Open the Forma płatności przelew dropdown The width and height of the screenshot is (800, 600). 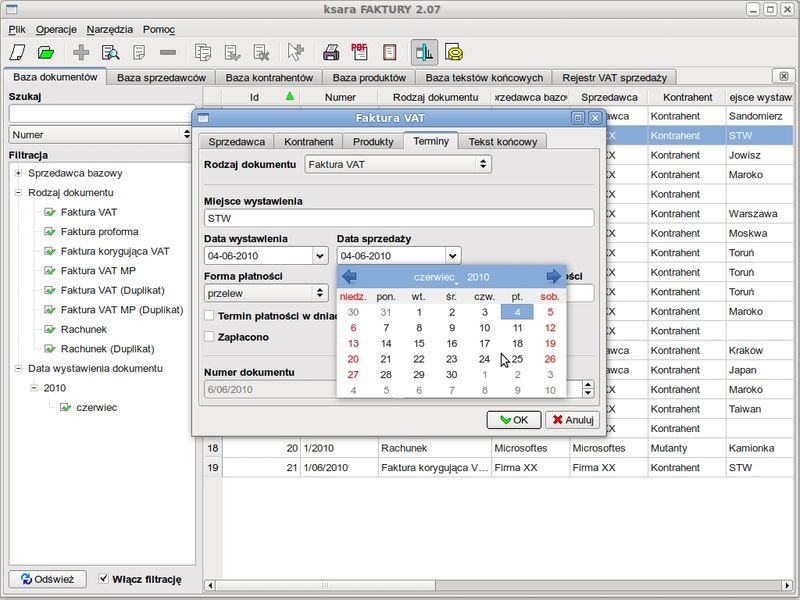266,294
